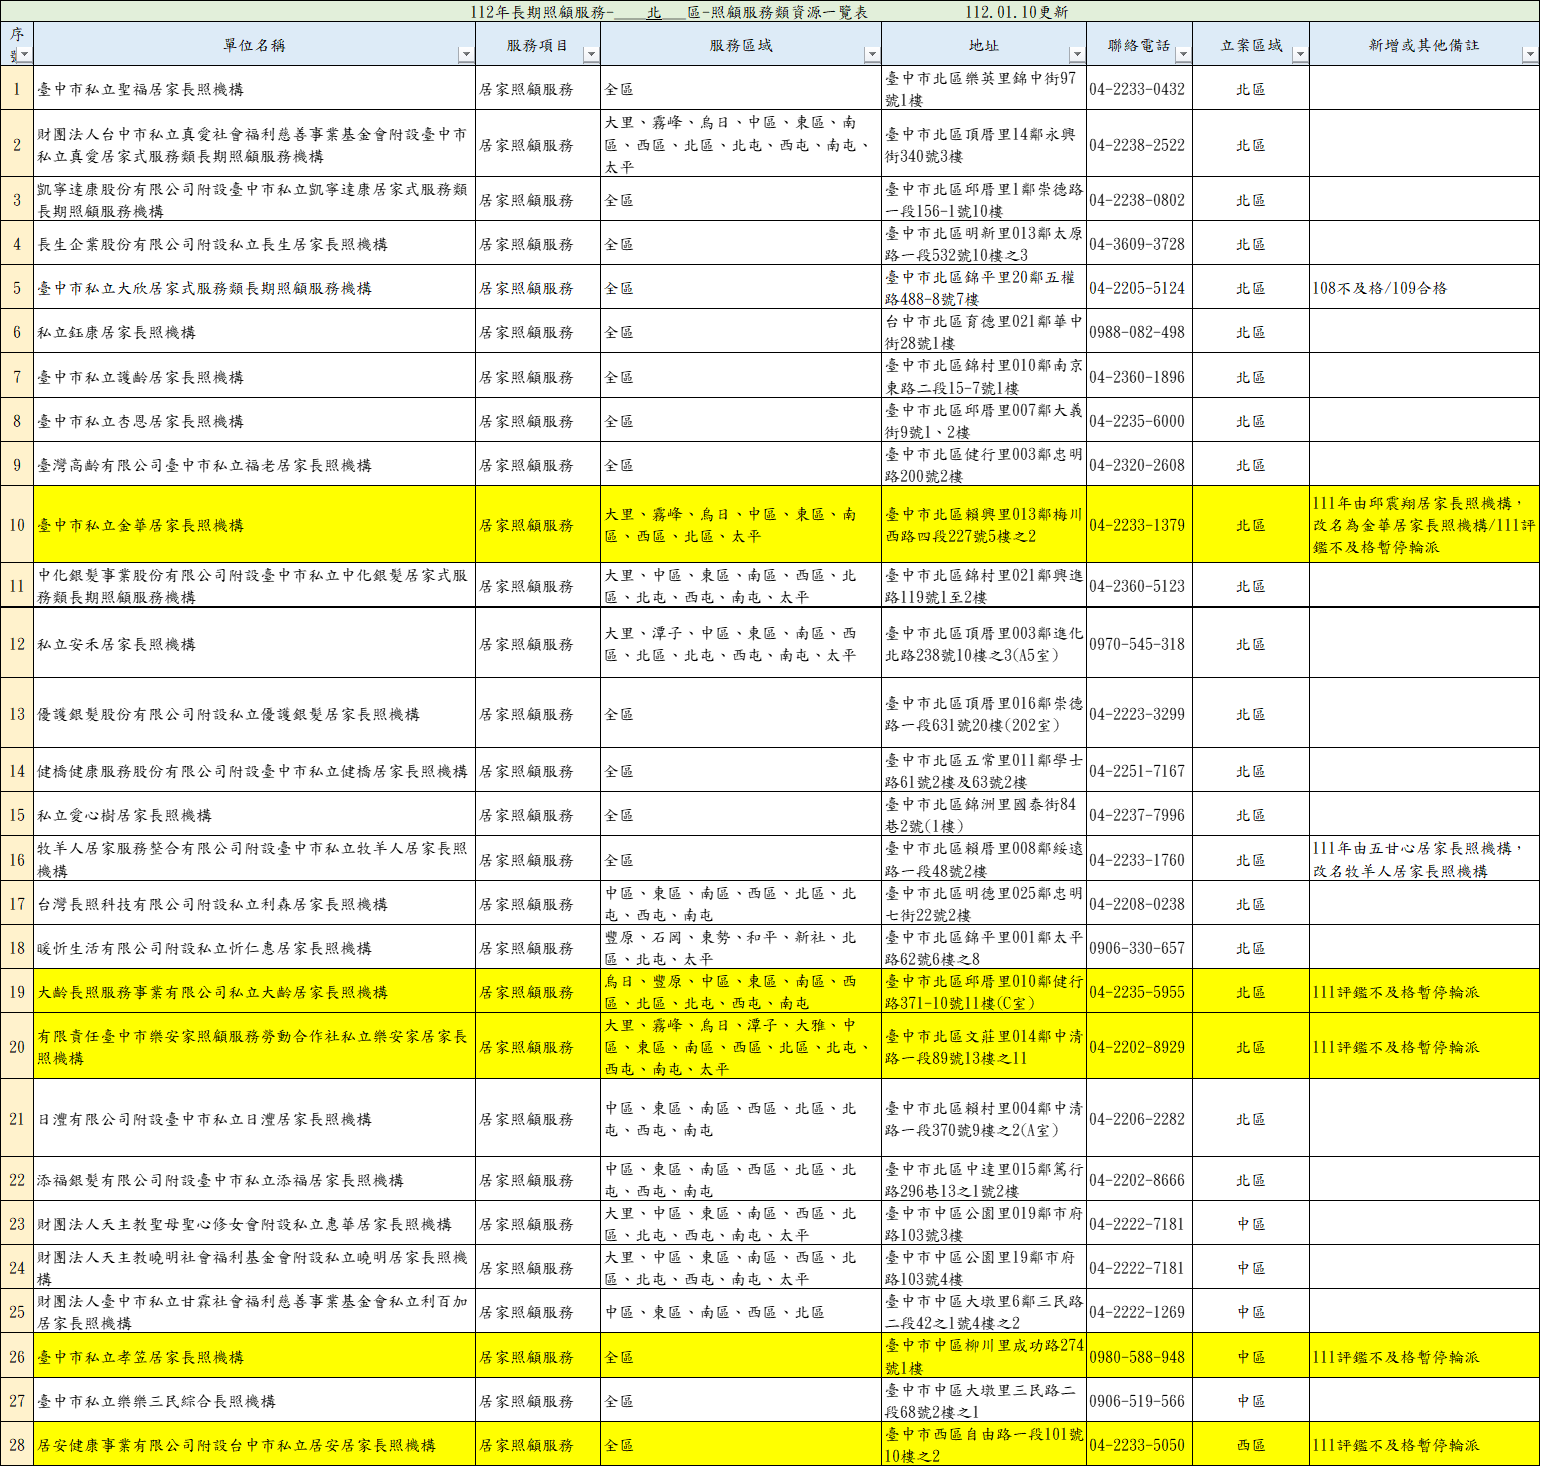Viewport: 1541px width, 1467px height.
Task: Select the cell 臺中市私立樂樂三民綜合長照機構
Action: [x=254, y=1401]
